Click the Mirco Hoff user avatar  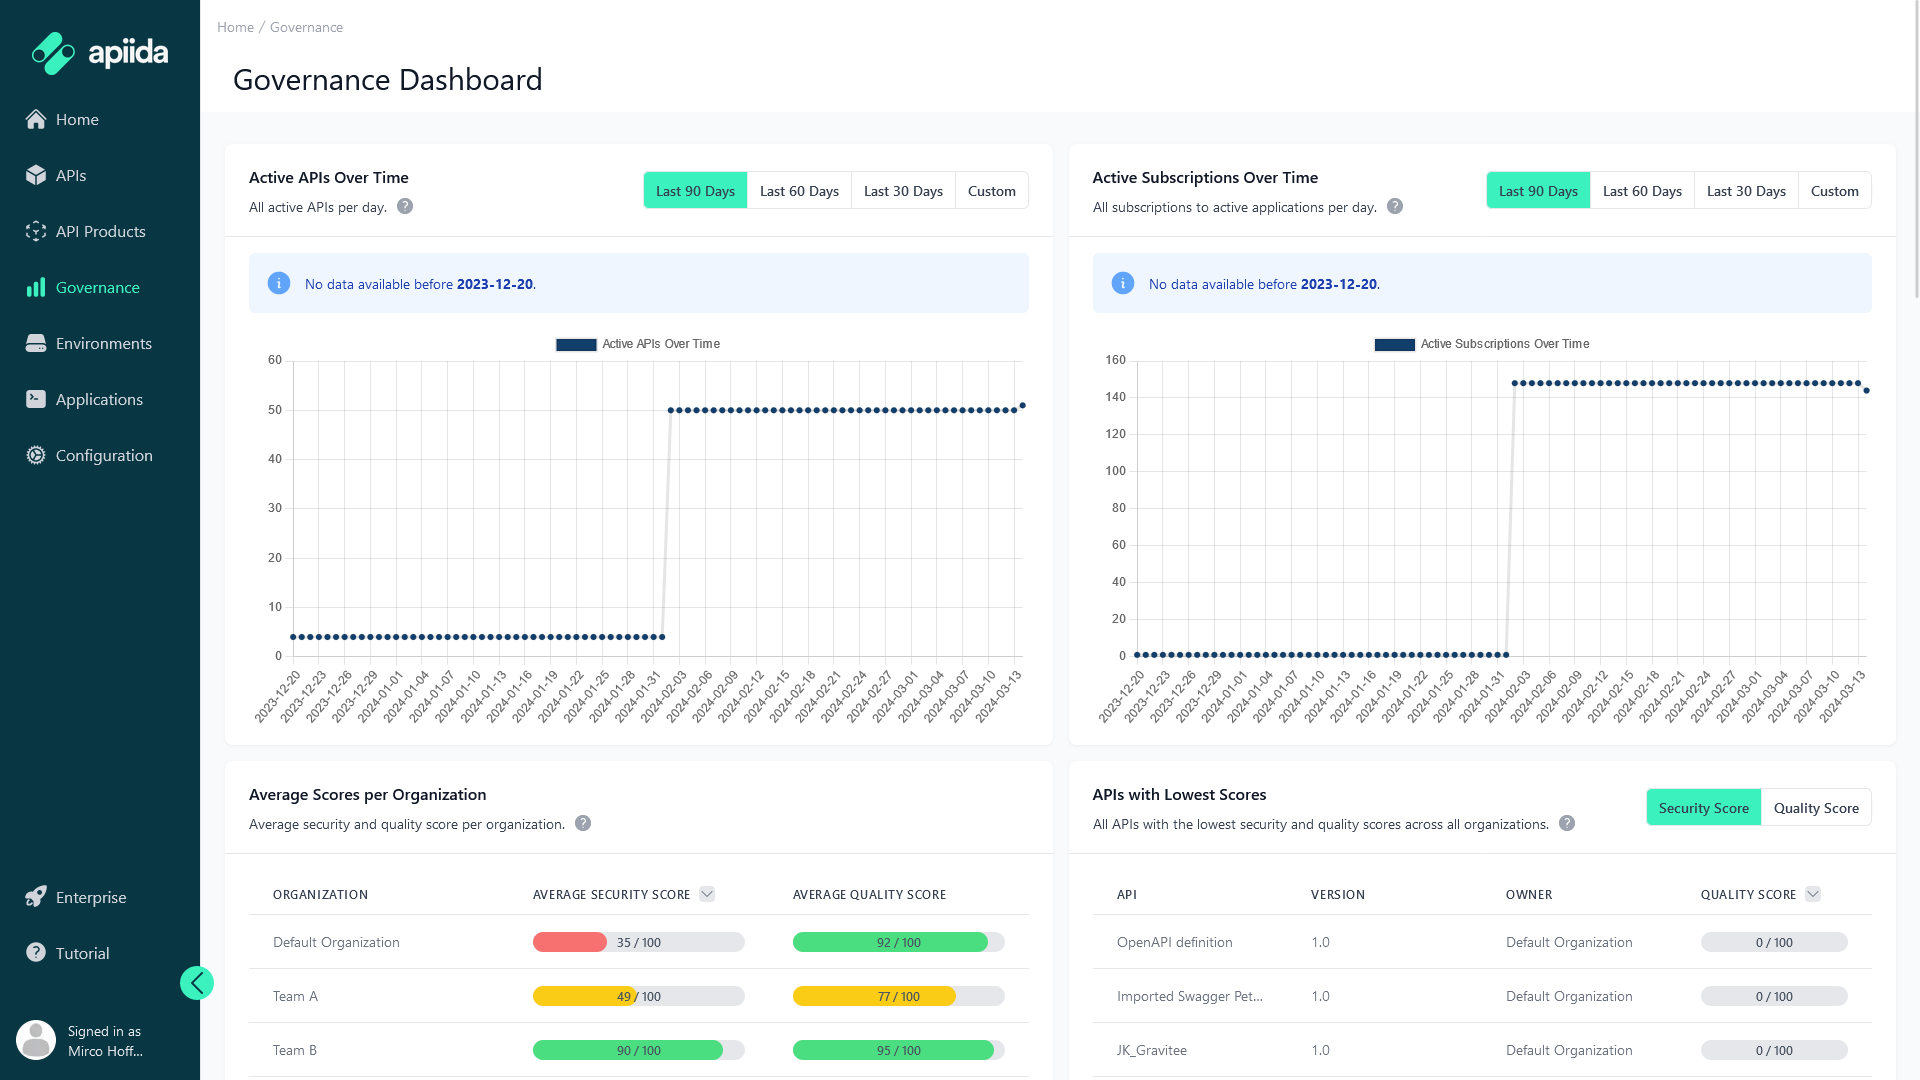click(36, 1040)
